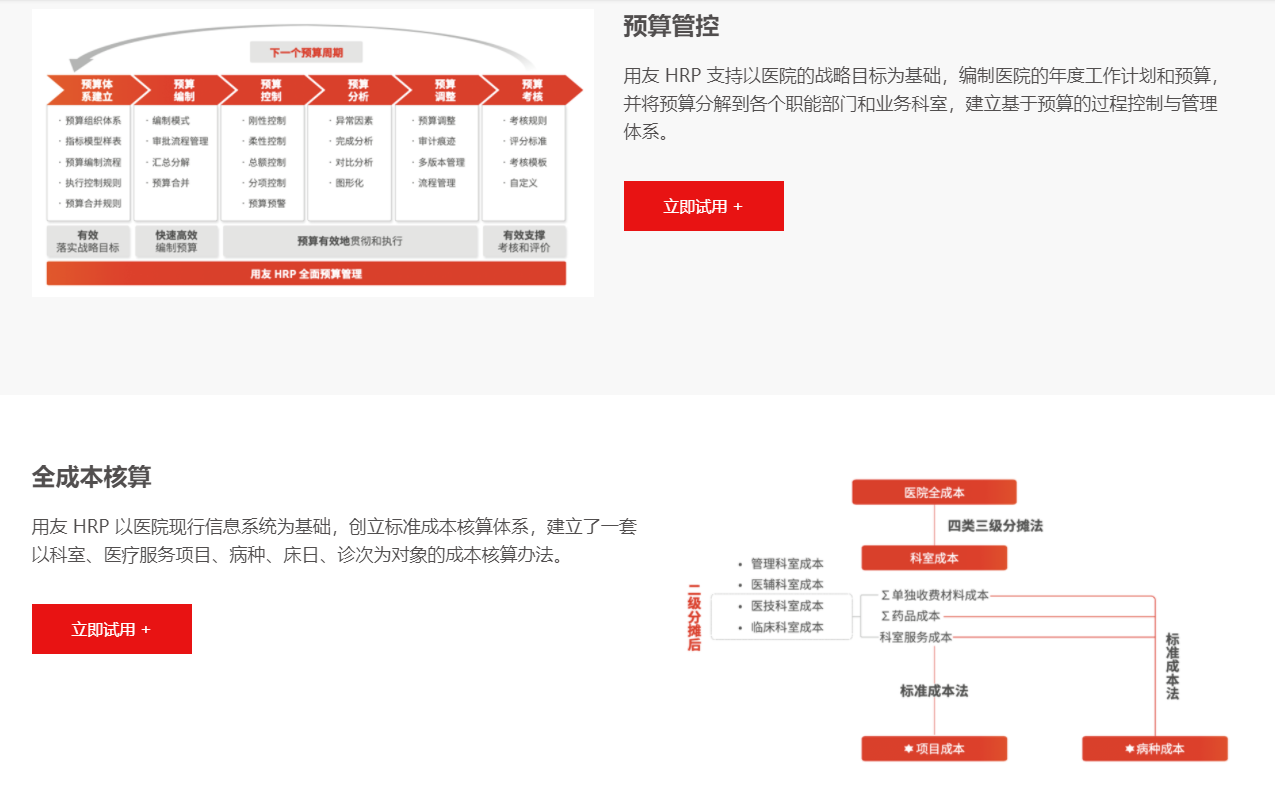Select the 项目成本 star box

click(934, 749)
